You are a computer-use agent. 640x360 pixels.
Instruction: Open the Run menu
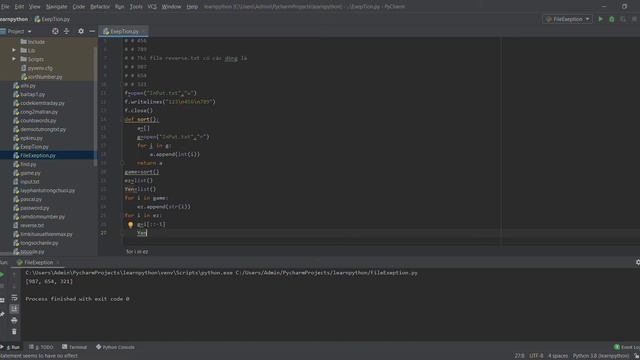(119, 7)
